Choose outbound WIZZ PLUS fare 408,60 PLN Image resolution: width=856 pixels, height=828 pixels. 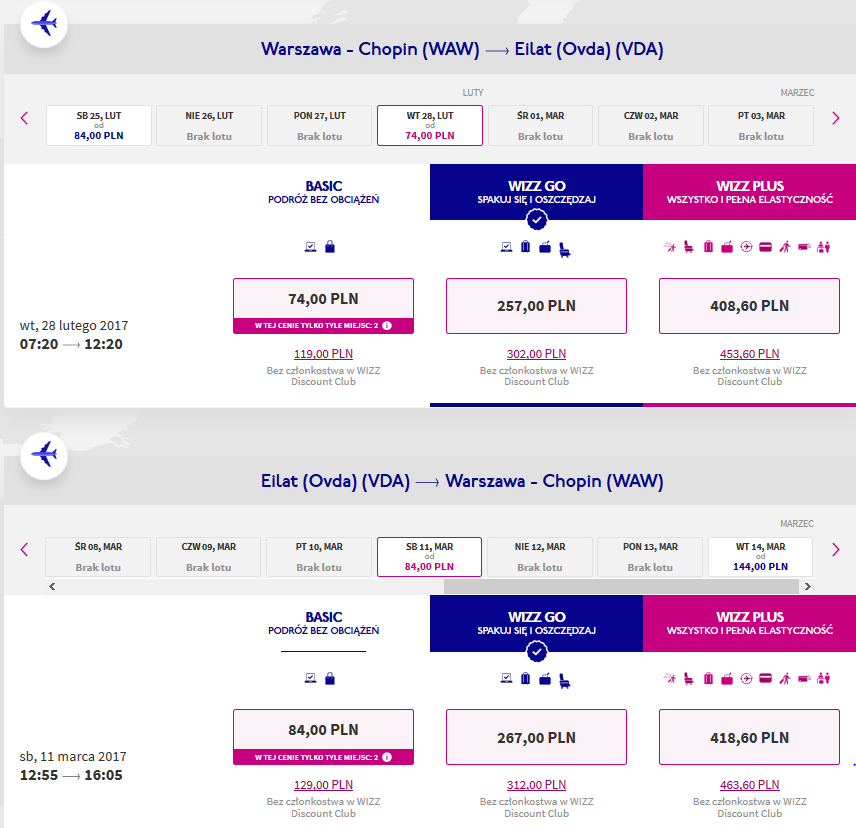[x=749, y=306]
